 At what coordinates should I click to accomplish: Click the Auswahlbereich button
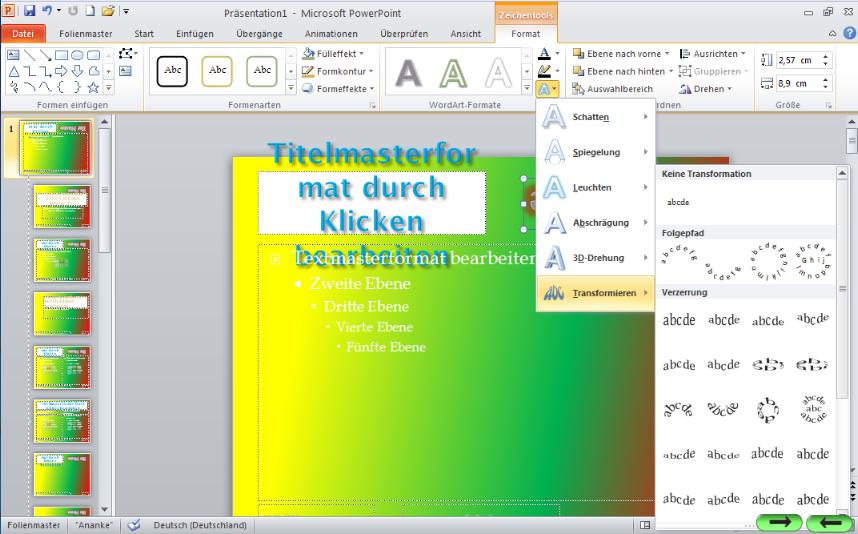[612, 89]
